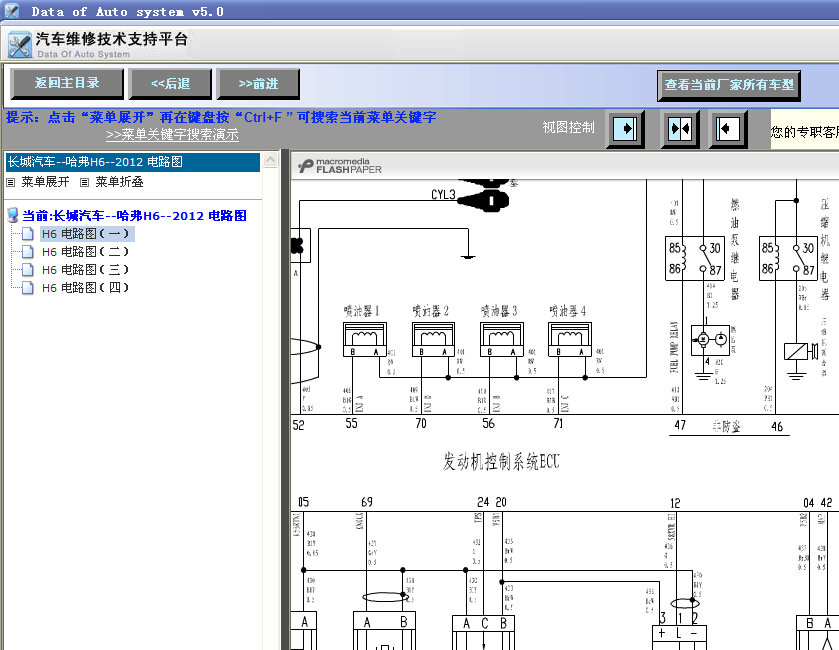Viewport: 839px width, 650px height.
Task: Collapse the menu via 菜单折叠
Action: point(119,182)
